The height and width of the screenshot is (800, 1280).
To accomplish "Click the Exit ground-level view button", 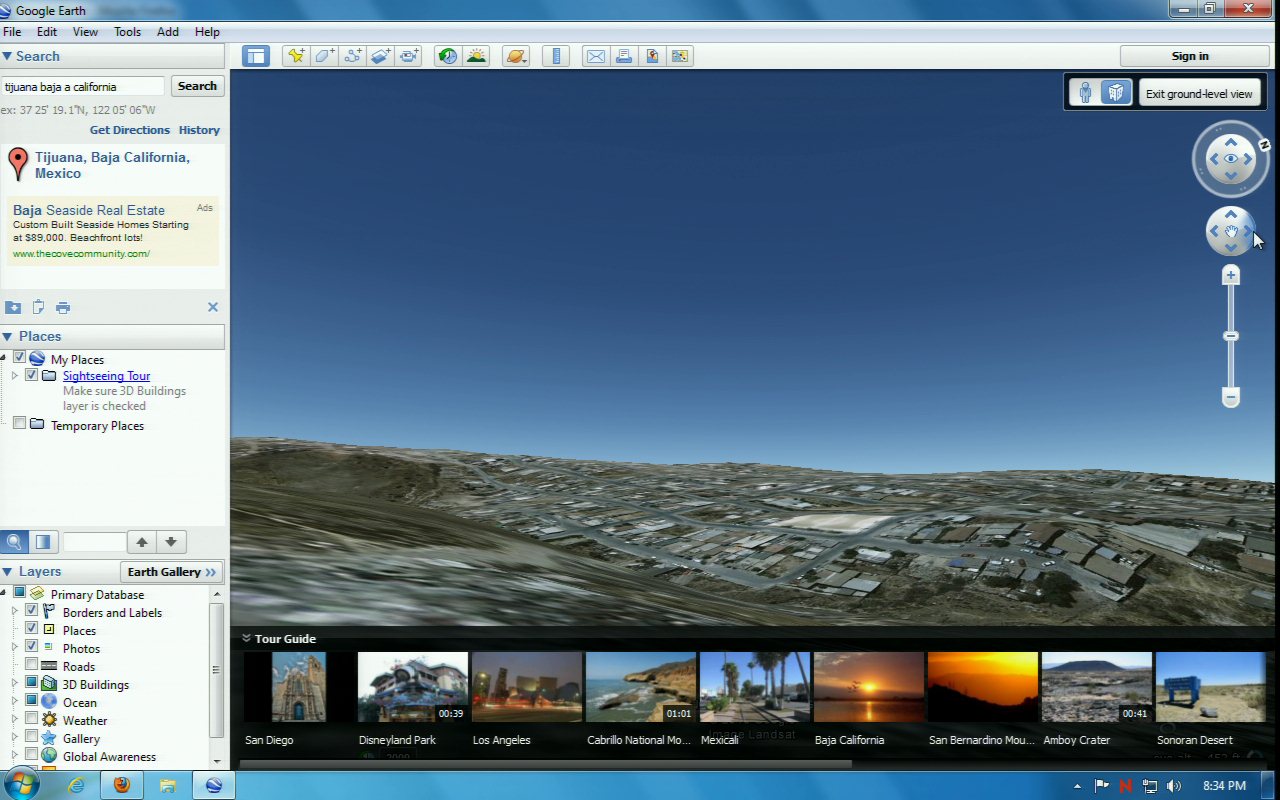I will pos(1198,93).
